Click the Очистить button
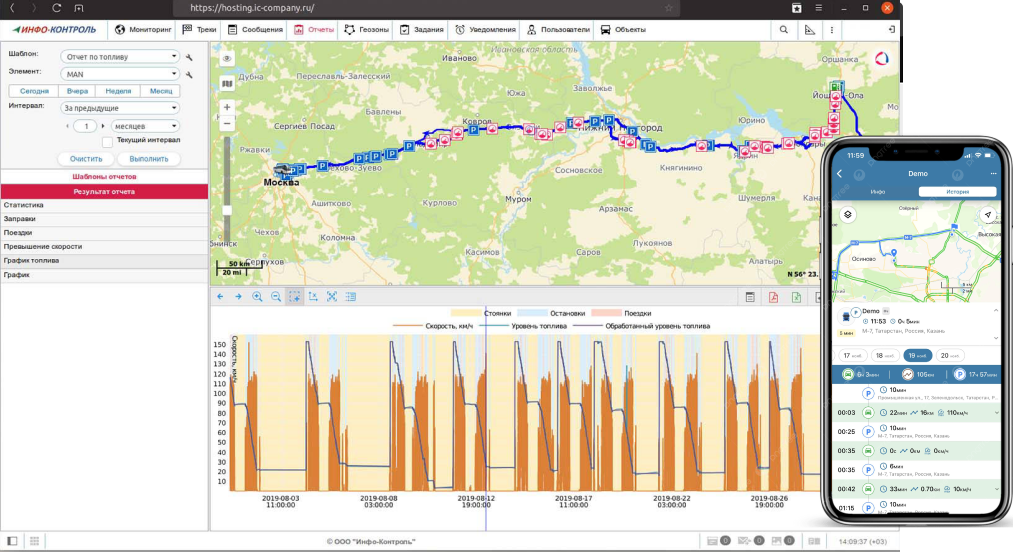Screen dimensions: 1013x552 pos(86,159)
